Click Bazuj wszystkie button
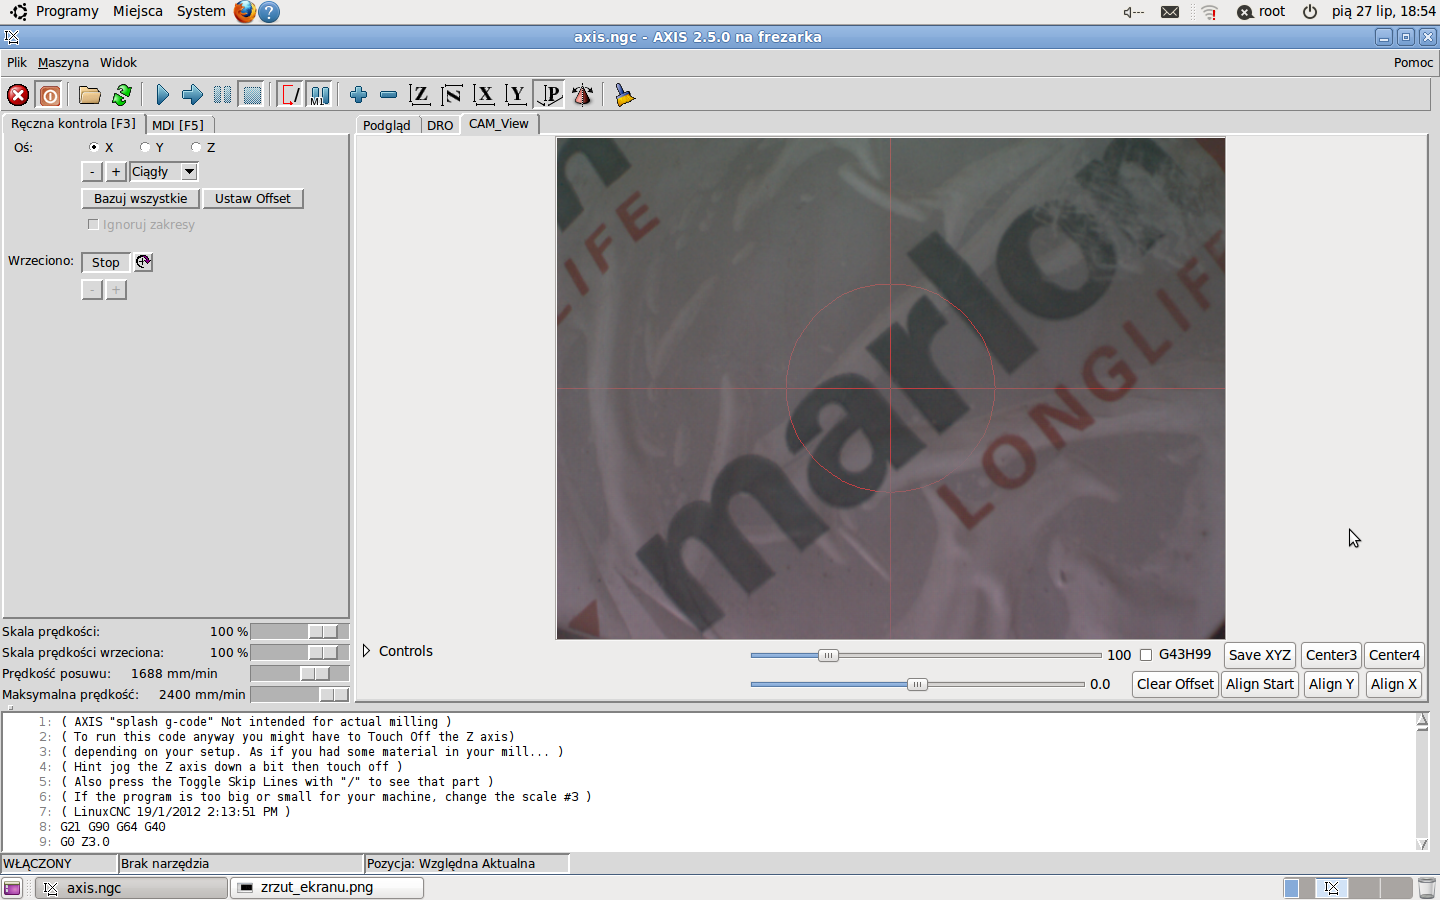The height and width of the screenshot is (900, 1440). click(x=141, y=198)
